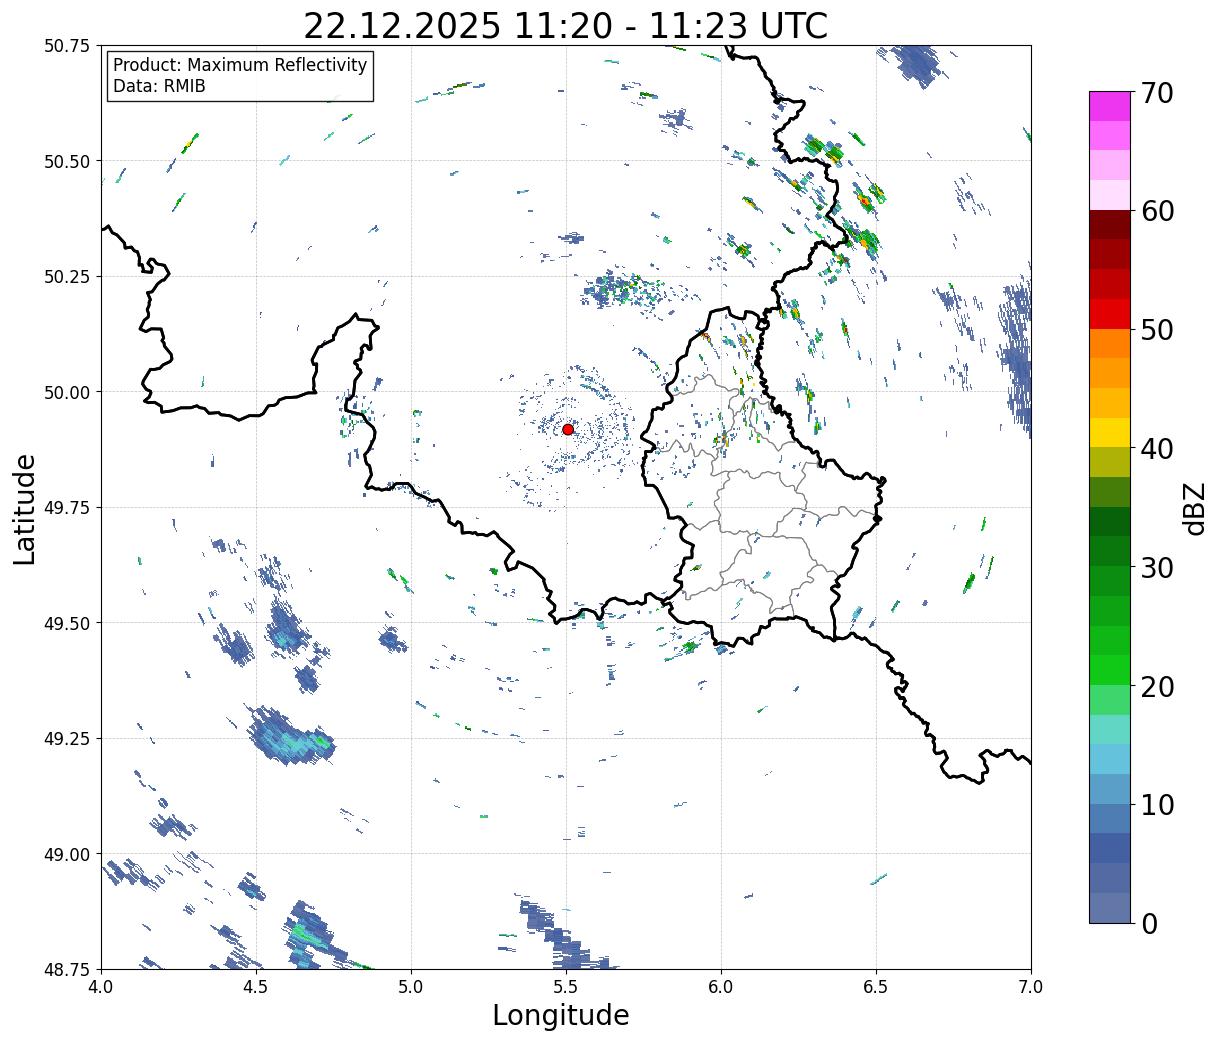Click the 6.0 longitude tick label
The width and height of the screenshot is (1219, 1040).
[721, 987]
